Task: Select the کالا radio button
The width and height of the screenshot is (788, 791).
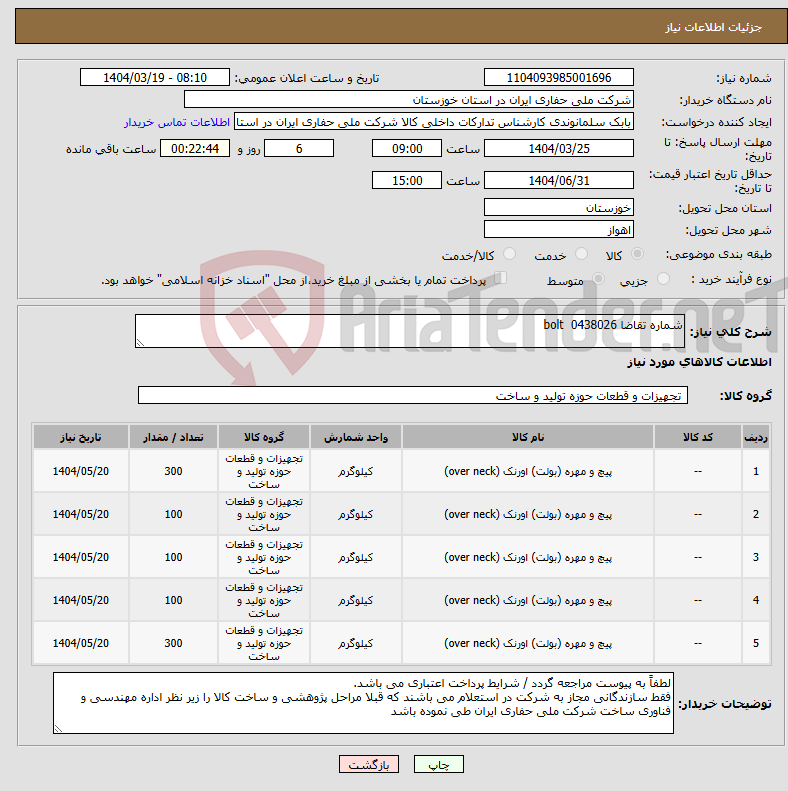Action: coord(638,254)
